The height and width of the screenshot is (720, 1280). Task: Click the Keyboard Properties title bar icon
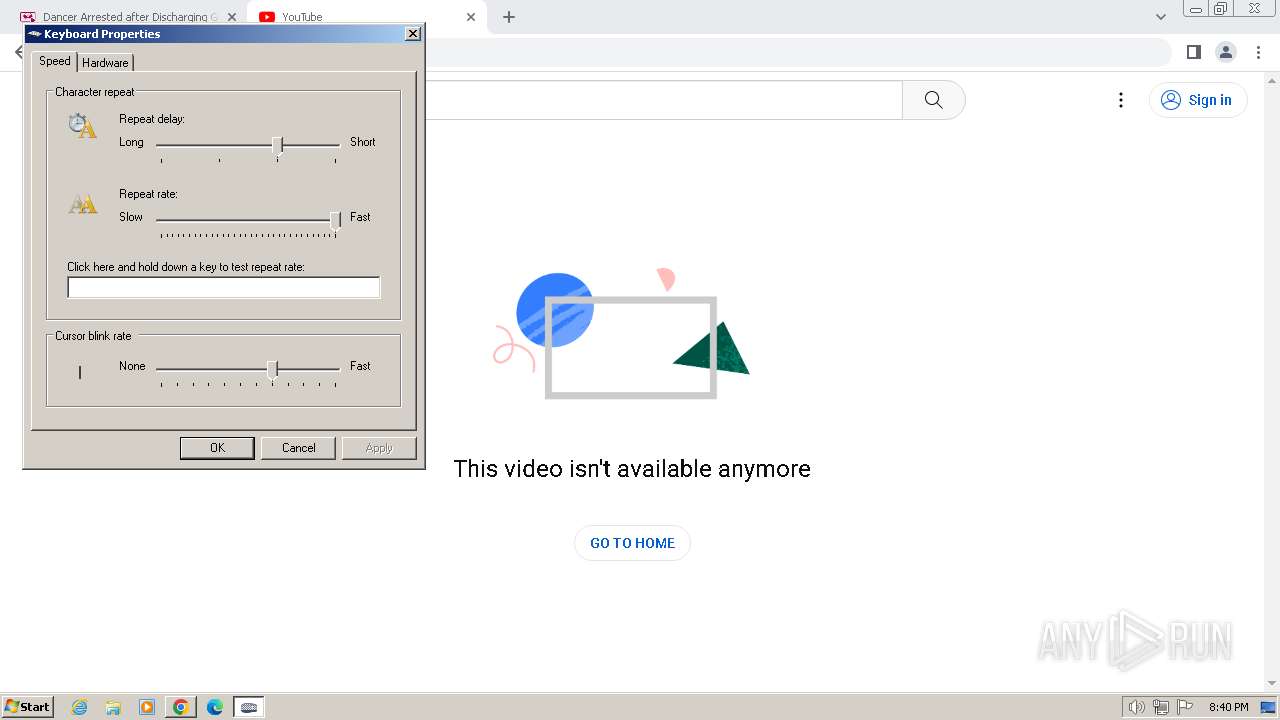point(35,34)
